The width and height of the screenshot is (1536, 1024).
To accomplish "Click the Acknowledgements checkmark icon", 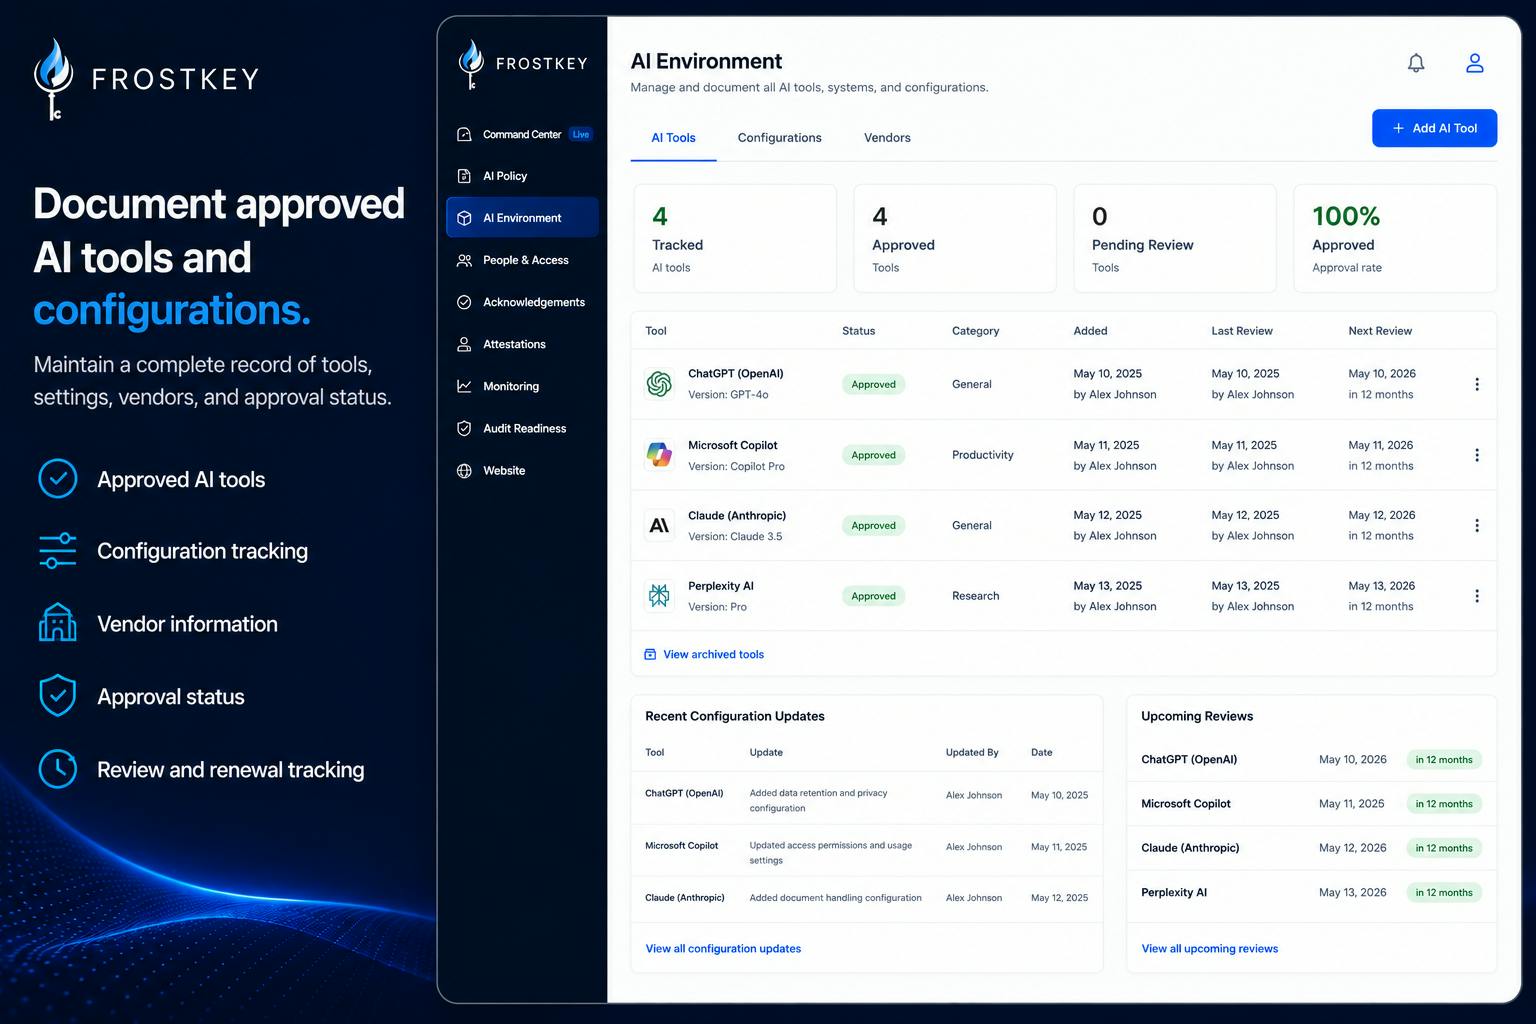I will [464, 302].
